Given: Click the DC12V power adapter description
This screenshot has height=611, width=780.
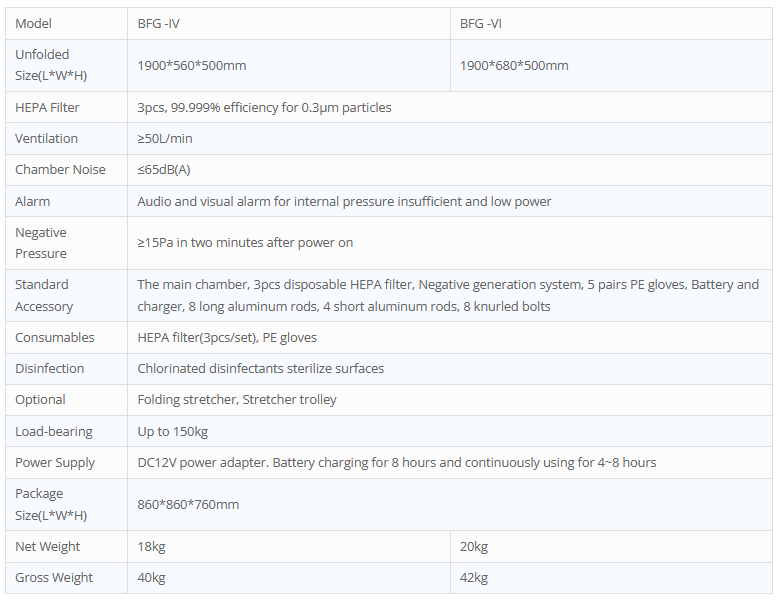Looking at the screenshot, I should (x=396, y=463).
